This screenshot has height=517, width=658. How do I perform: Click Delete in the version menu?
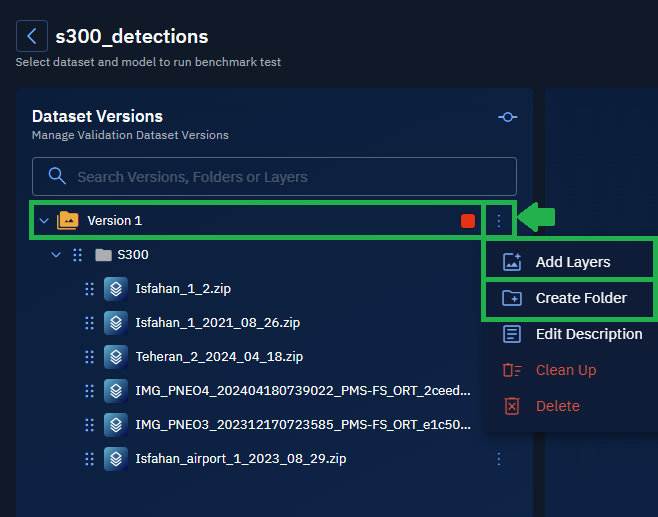coord(557,406)
